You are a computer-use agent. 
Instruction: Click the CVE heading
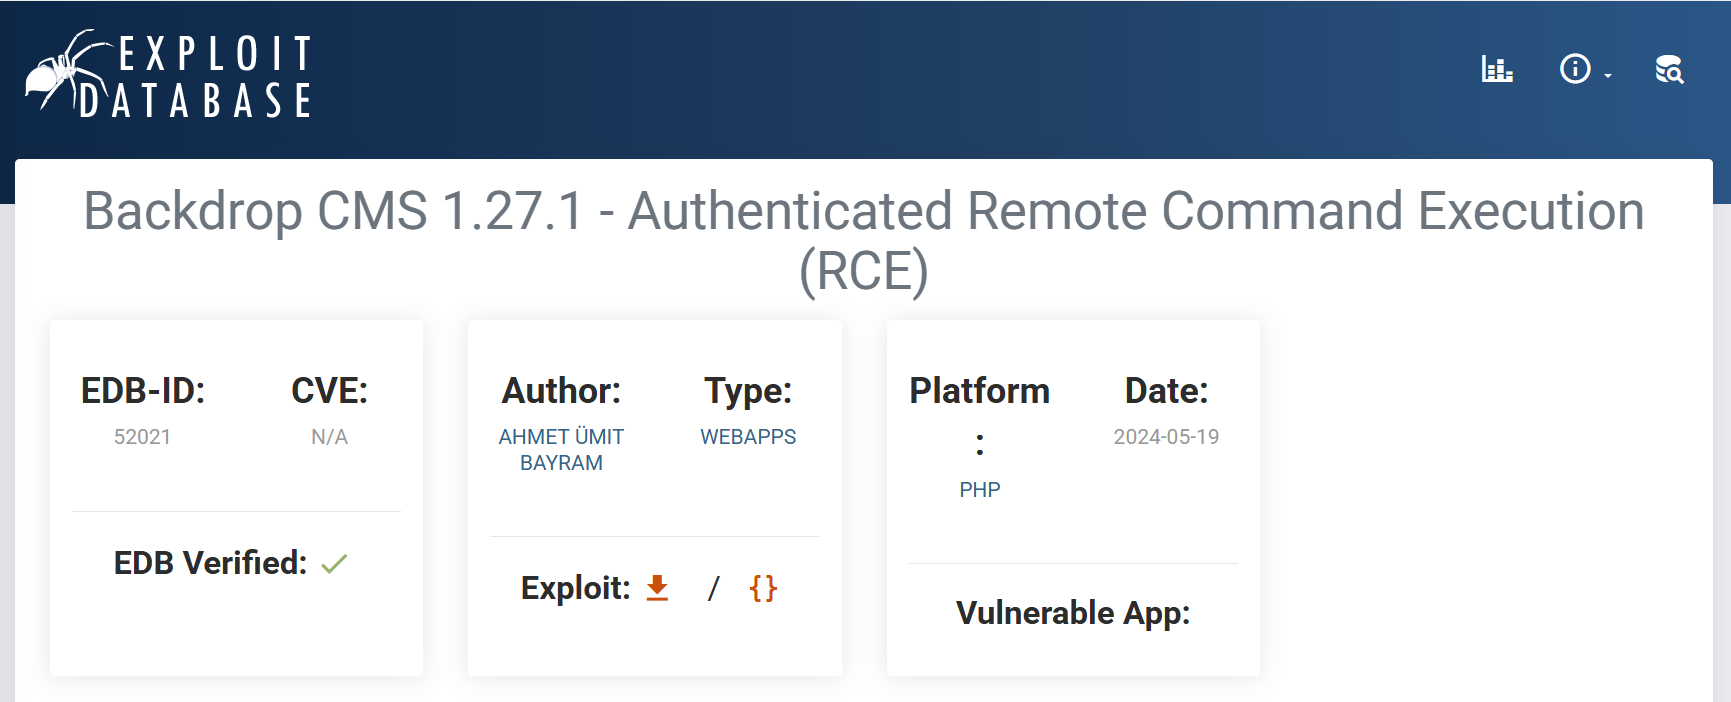pos(329,391)
